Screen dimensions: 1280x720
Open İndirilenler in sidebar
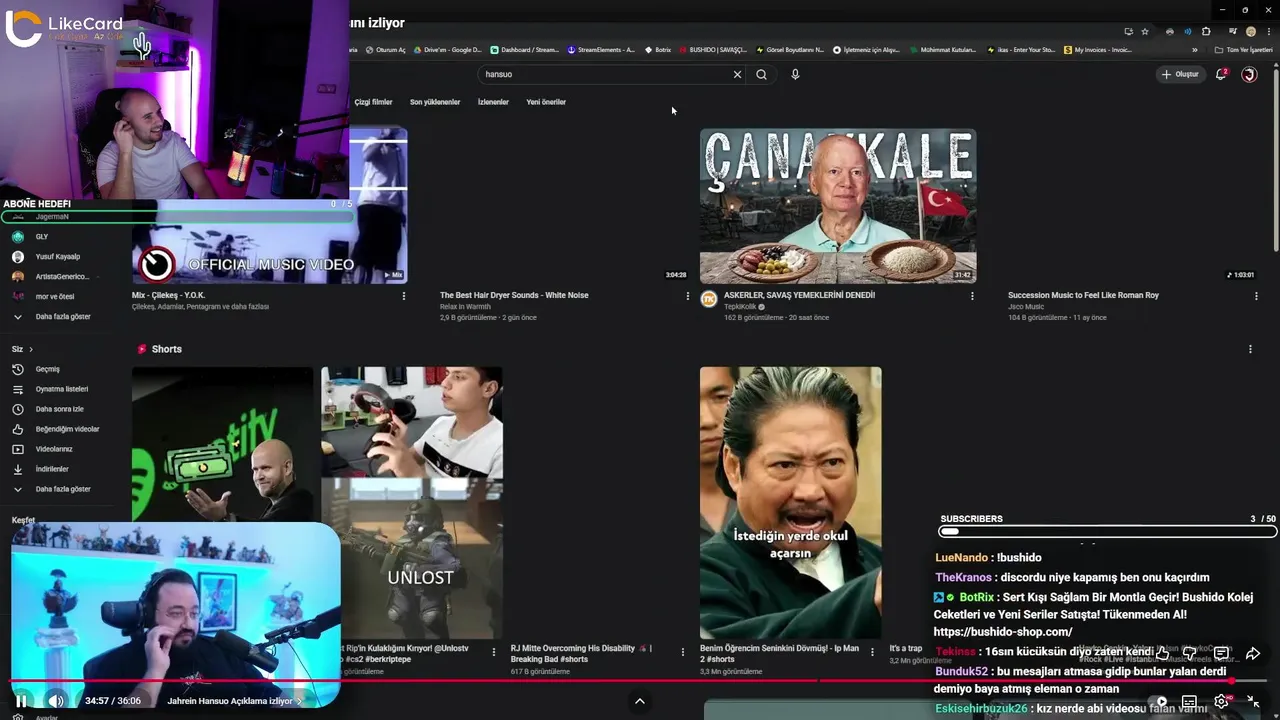click(52, 469)
